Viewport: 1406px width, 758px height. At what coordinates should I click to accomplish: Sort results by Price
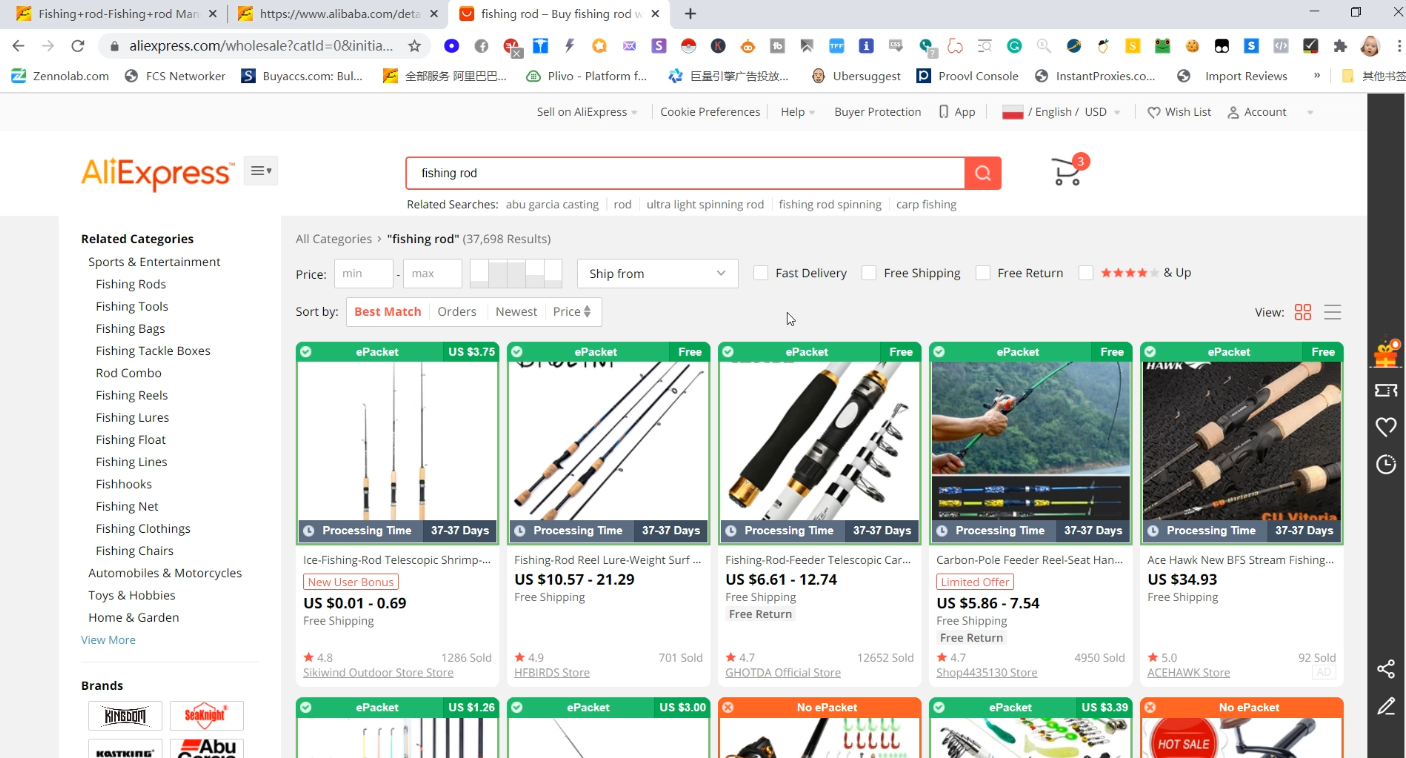pos(572,312)
